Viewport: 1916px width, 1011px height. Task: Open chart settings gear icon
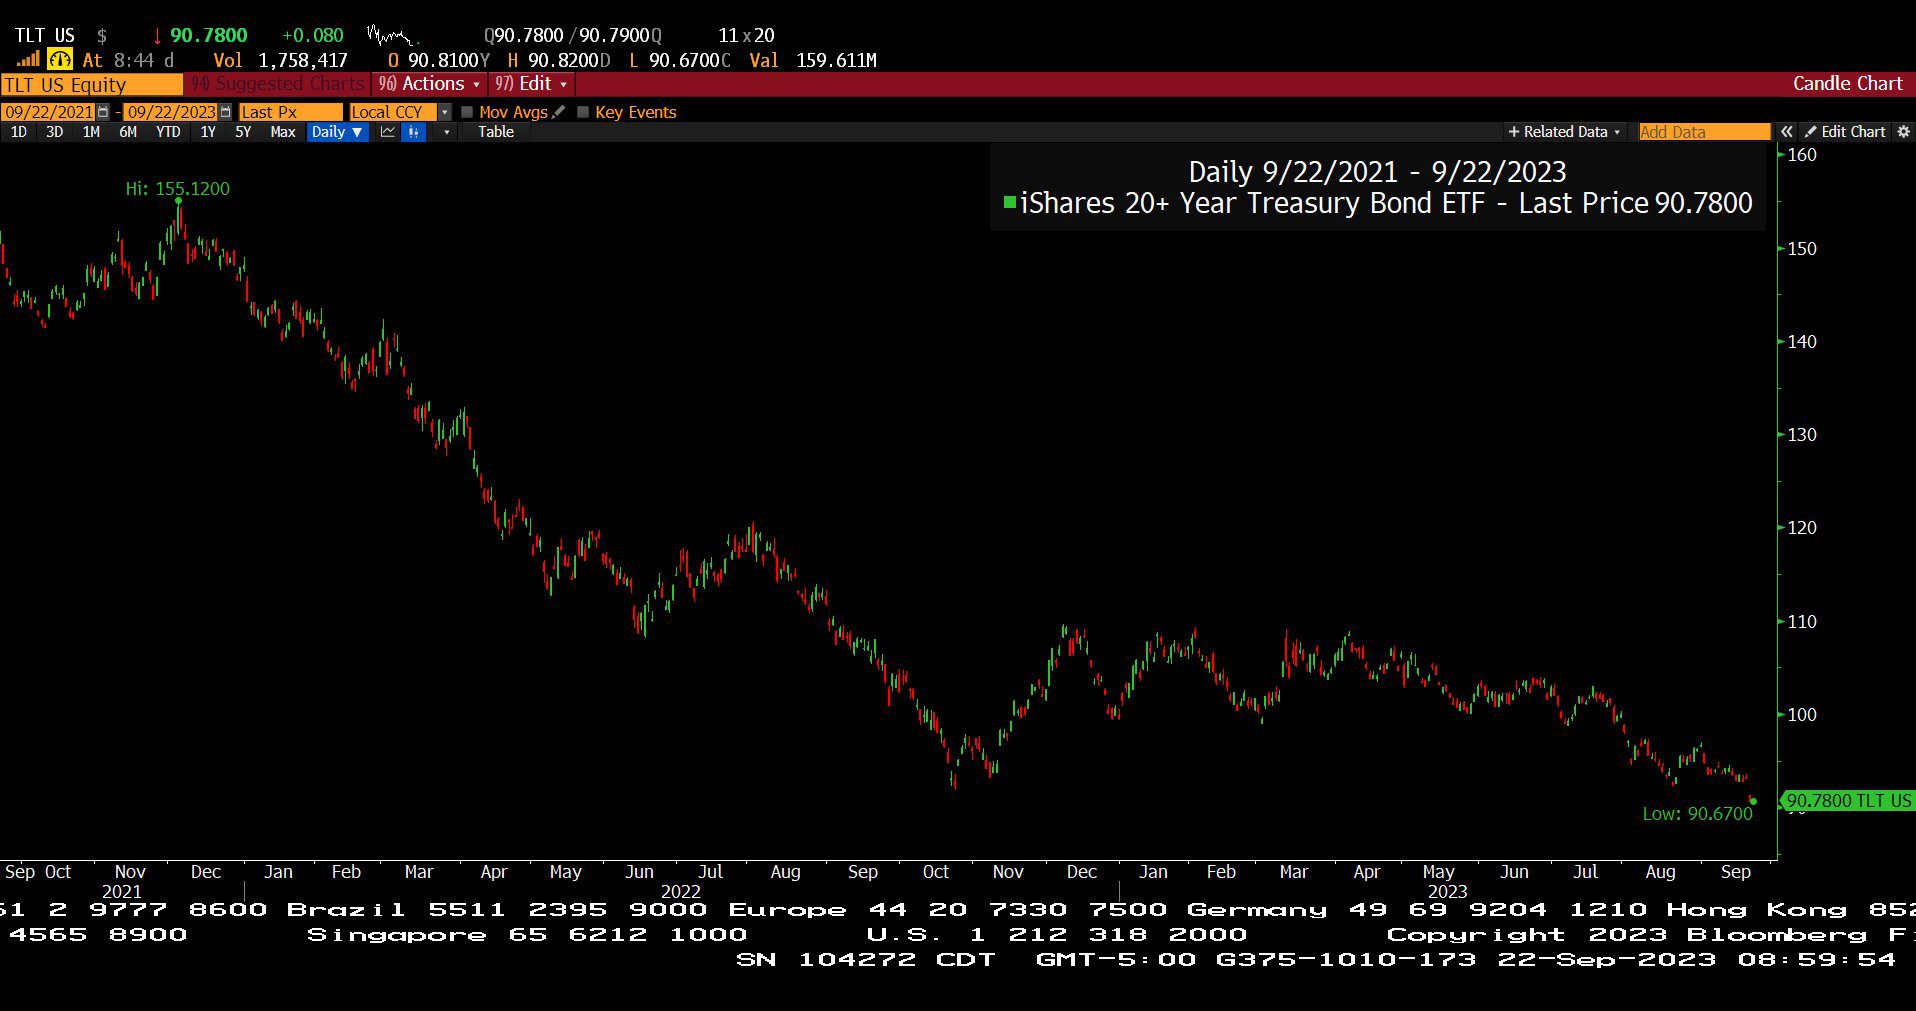(x=1904, y=132)
